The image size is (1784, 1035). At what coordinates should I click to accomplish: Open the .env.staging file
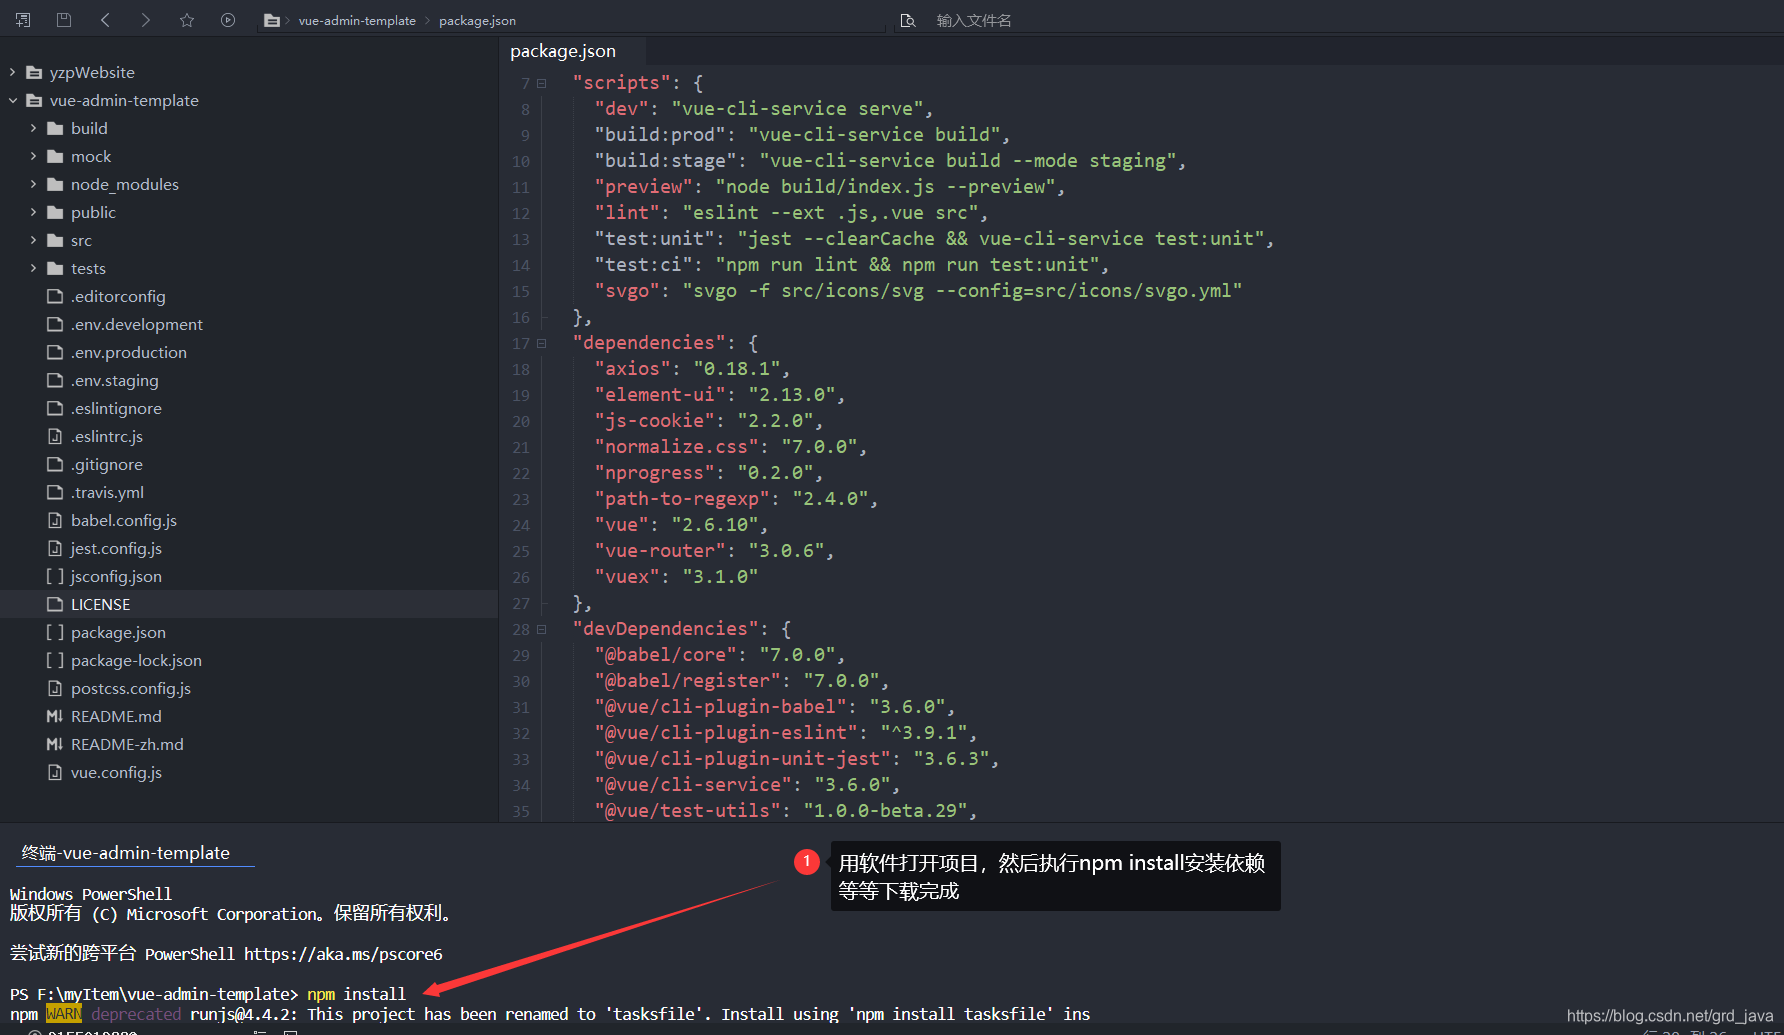point(114,380)
